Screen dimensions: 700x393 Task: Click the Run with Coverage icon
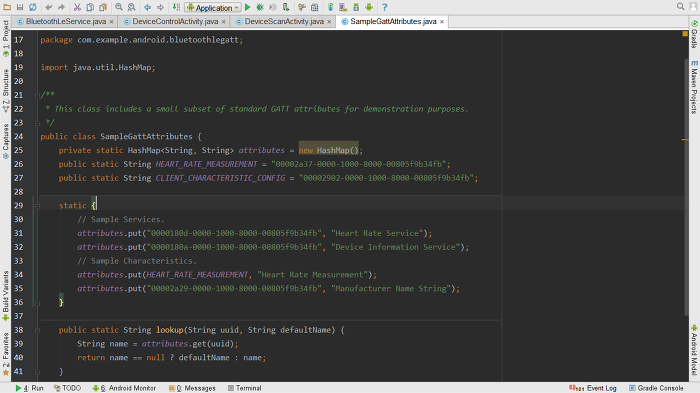[x=273, y=7]
